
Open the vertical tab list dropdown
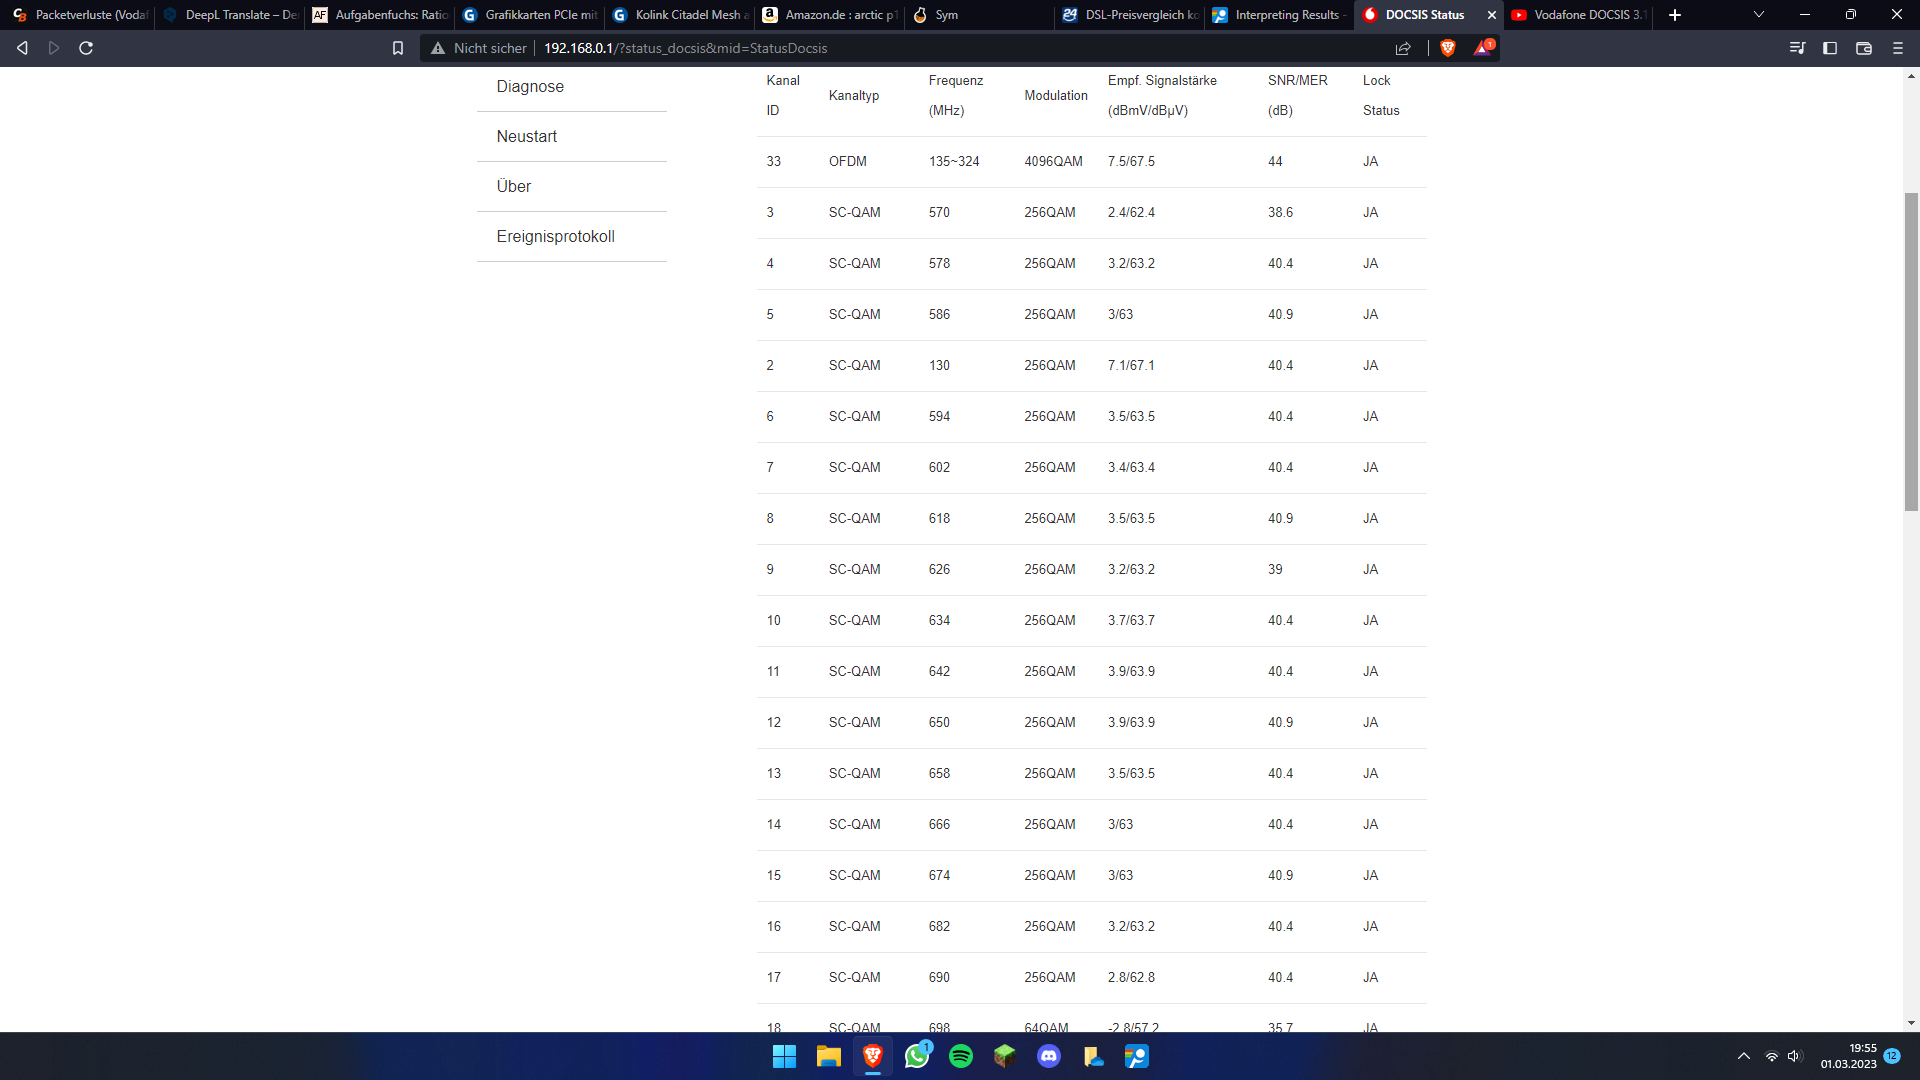pyautogui.click(x=1757, y=15)
